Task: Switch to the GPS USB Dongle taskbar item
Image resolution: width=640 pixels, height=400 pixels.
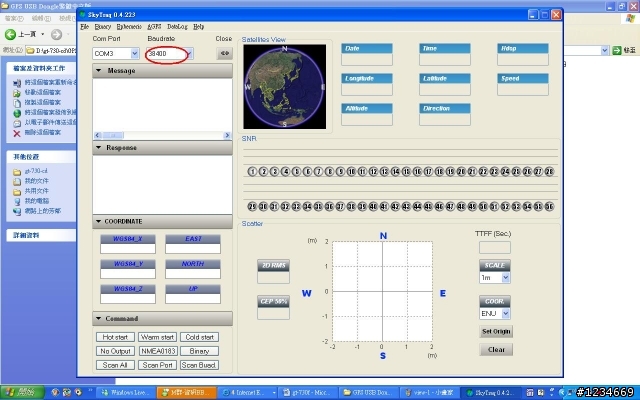Action: point(370,393)
